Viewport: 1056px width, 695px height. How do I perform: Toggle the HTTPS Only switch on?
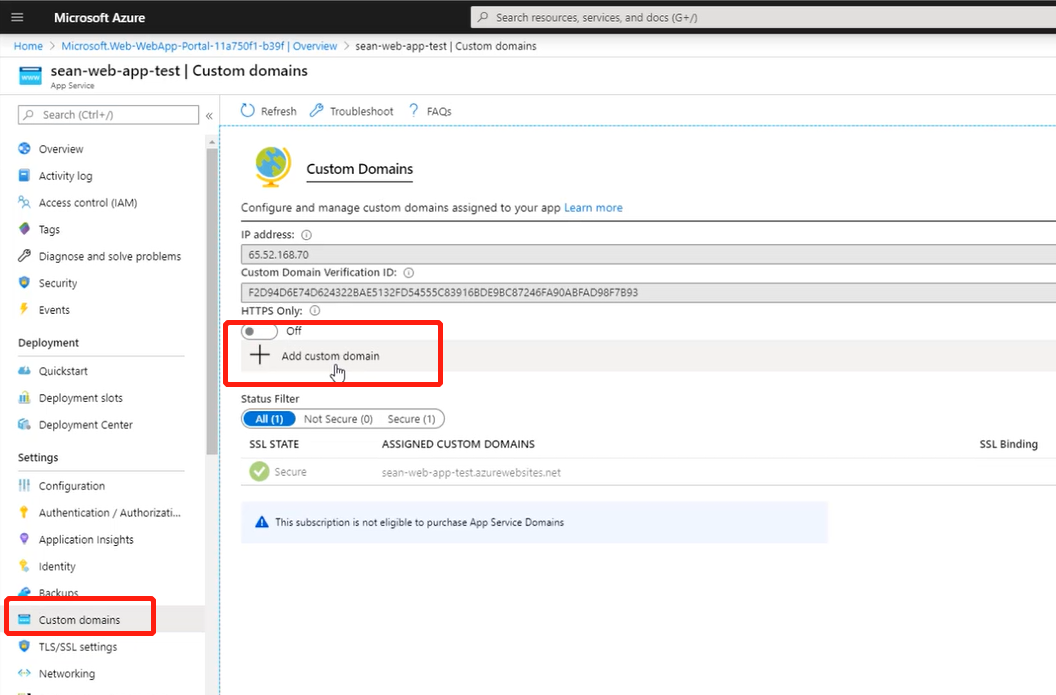[x=259, y=331]
